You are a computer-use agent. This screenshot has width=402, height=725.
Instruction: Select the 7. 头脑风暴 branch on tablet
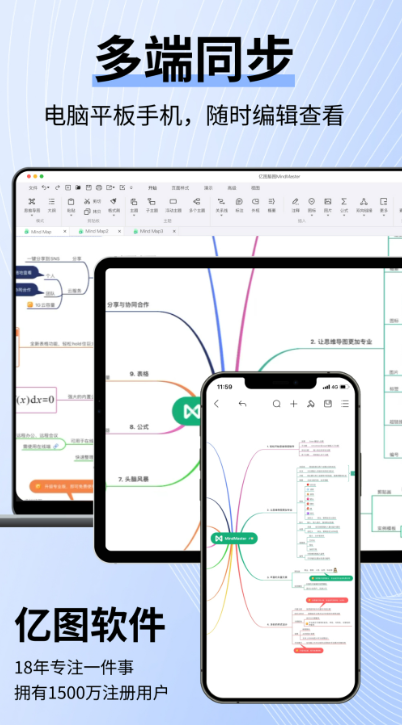(133, 479)
